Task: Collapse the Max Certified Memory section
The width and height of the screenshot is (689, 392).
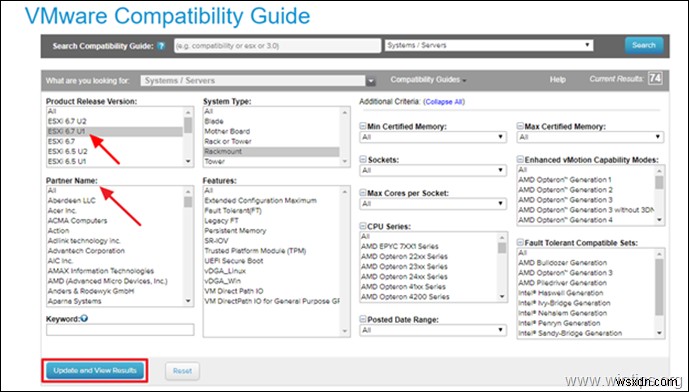Action: coord(520,127)
